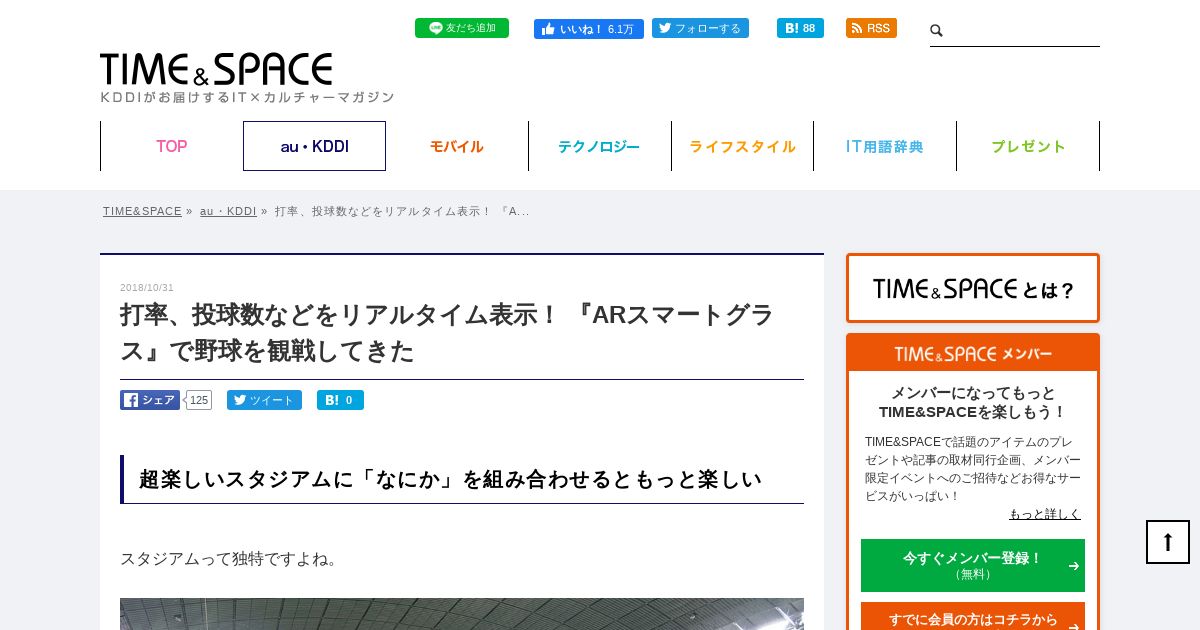
Task: Click the search magnifier icon
Action: pyautogui.click(x=937, y=31)
